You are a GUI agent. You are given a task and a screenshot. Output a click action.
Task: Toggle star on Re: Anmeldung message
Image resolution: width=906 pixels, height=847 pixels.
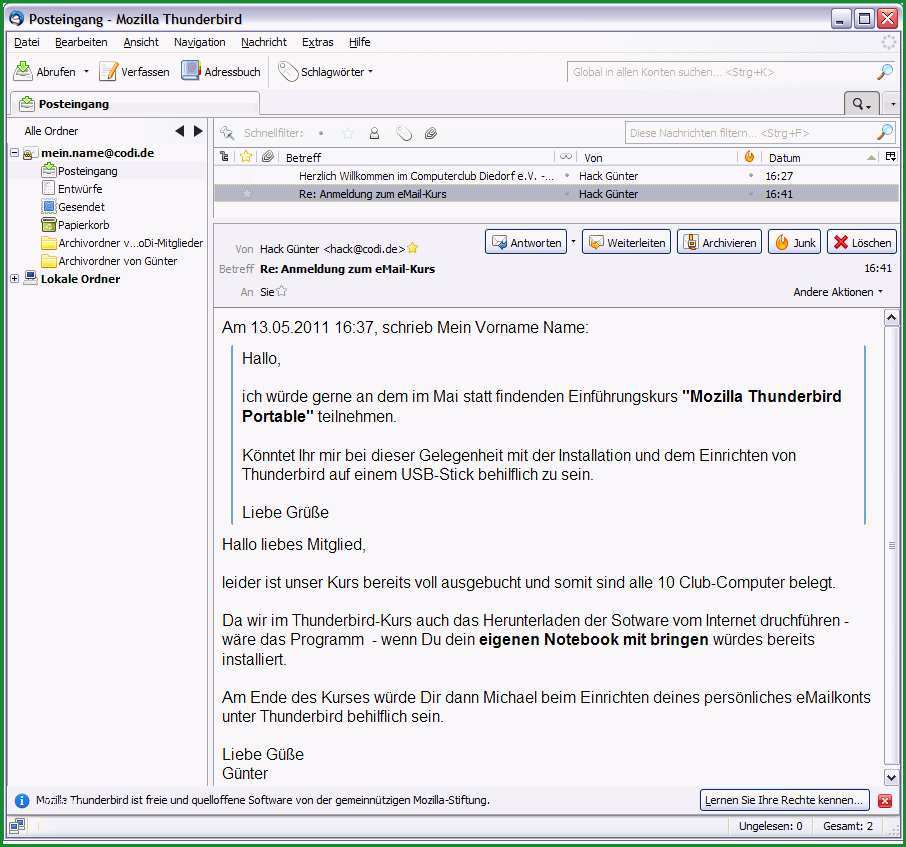pos(247,194)
